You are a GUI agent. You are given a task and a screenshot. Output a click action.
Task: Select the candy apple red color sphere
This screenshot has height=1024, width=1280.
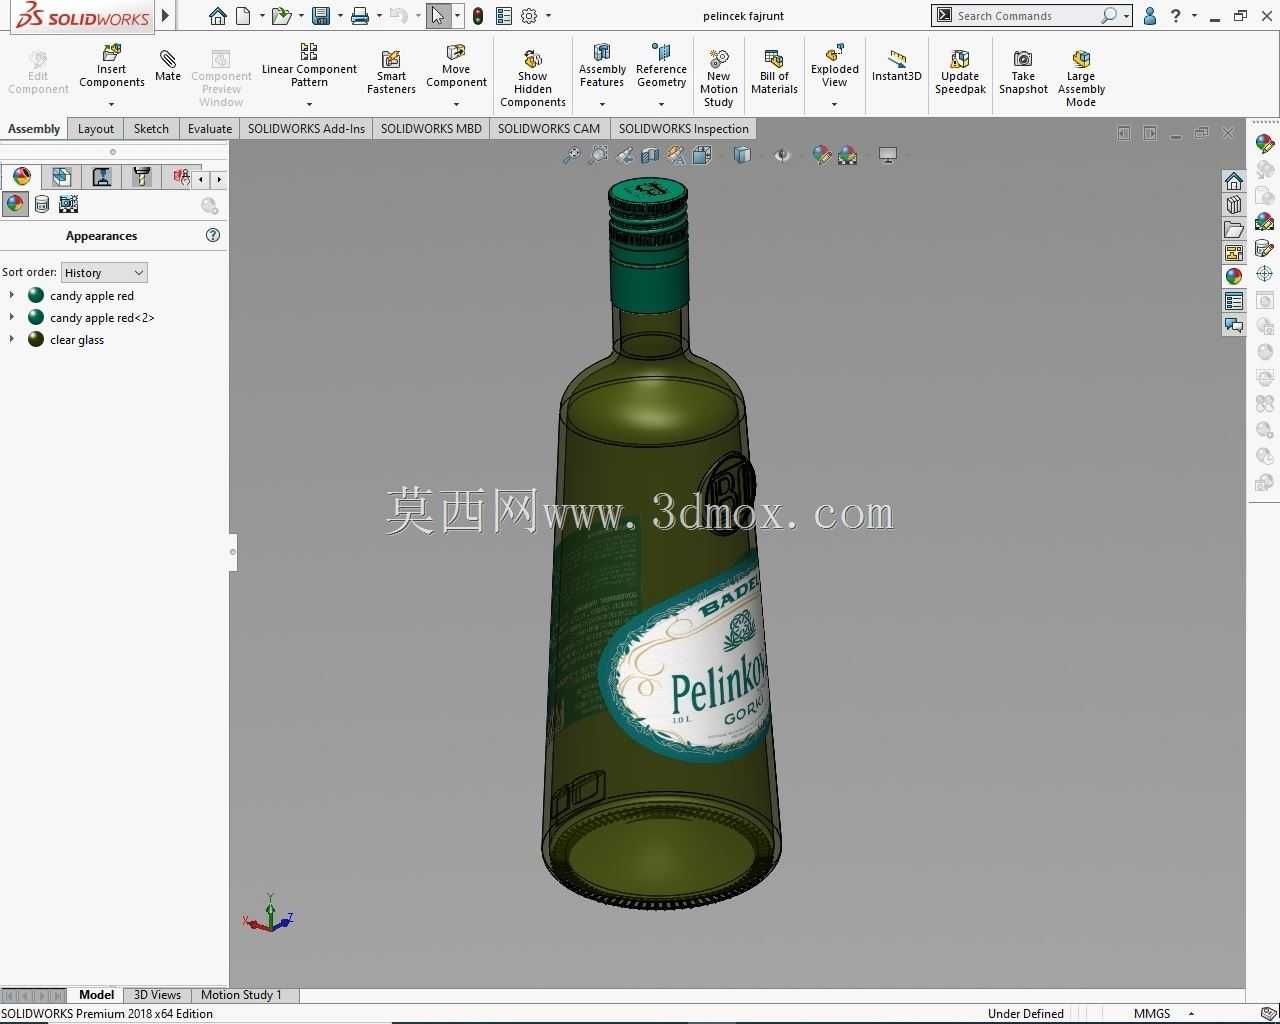36,295
